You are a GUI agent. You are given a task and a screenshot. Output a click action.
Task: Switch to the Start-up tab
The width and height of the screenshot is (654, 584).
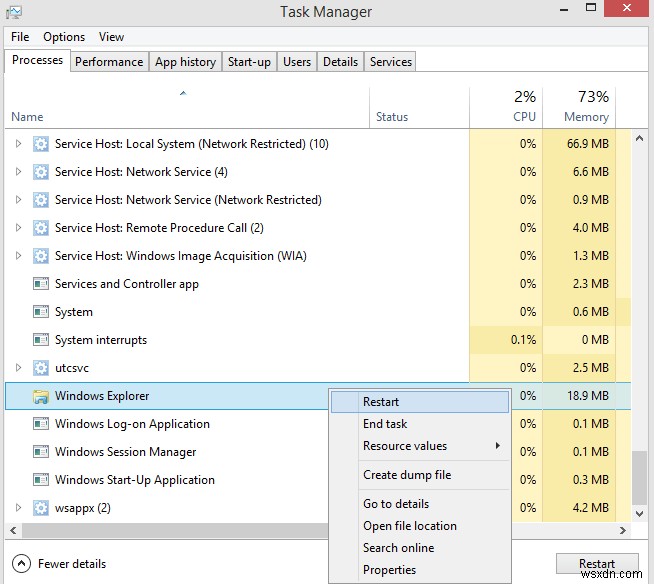(249, 62)
